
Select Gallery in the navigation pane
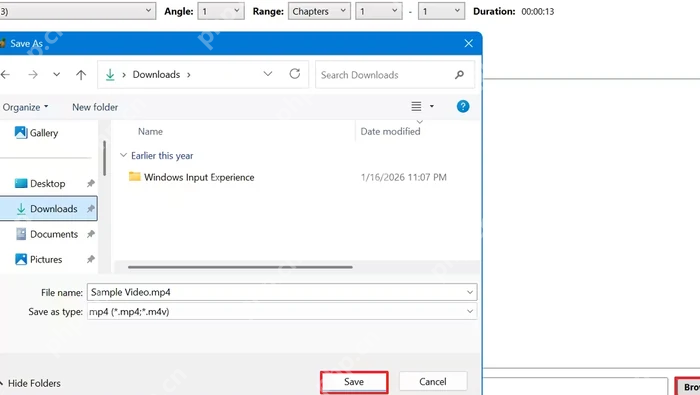(37, 133)
